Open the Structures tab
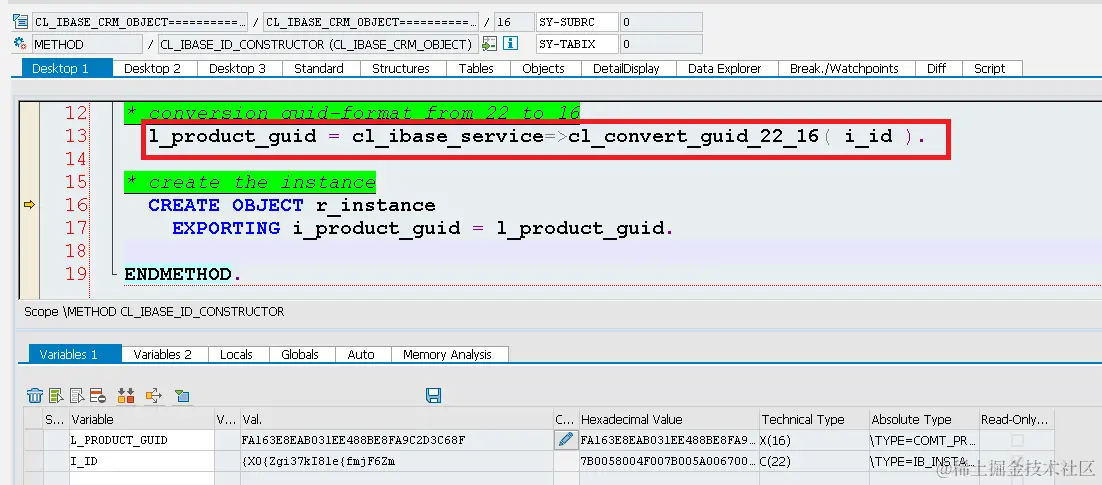The width and height of the screenshot is (1102, 485). pyautogui.click(x=401, y=68)
